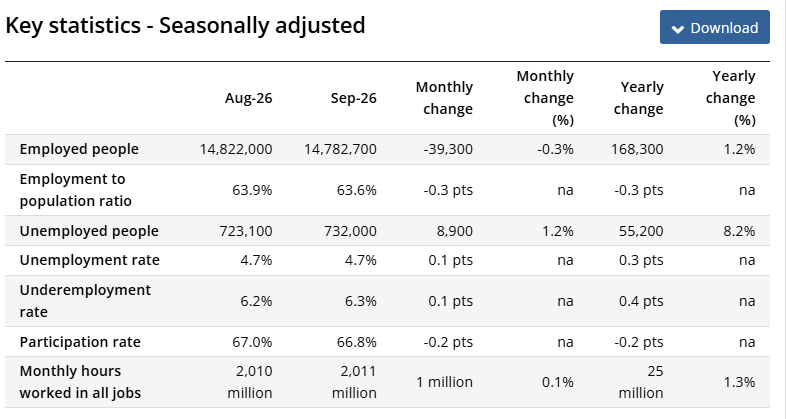The height and width of the screenshot is (419, 786).
Task: Select the 14,782,700 employed value cell
Action: pyautogui.click(x=340, y=149)
